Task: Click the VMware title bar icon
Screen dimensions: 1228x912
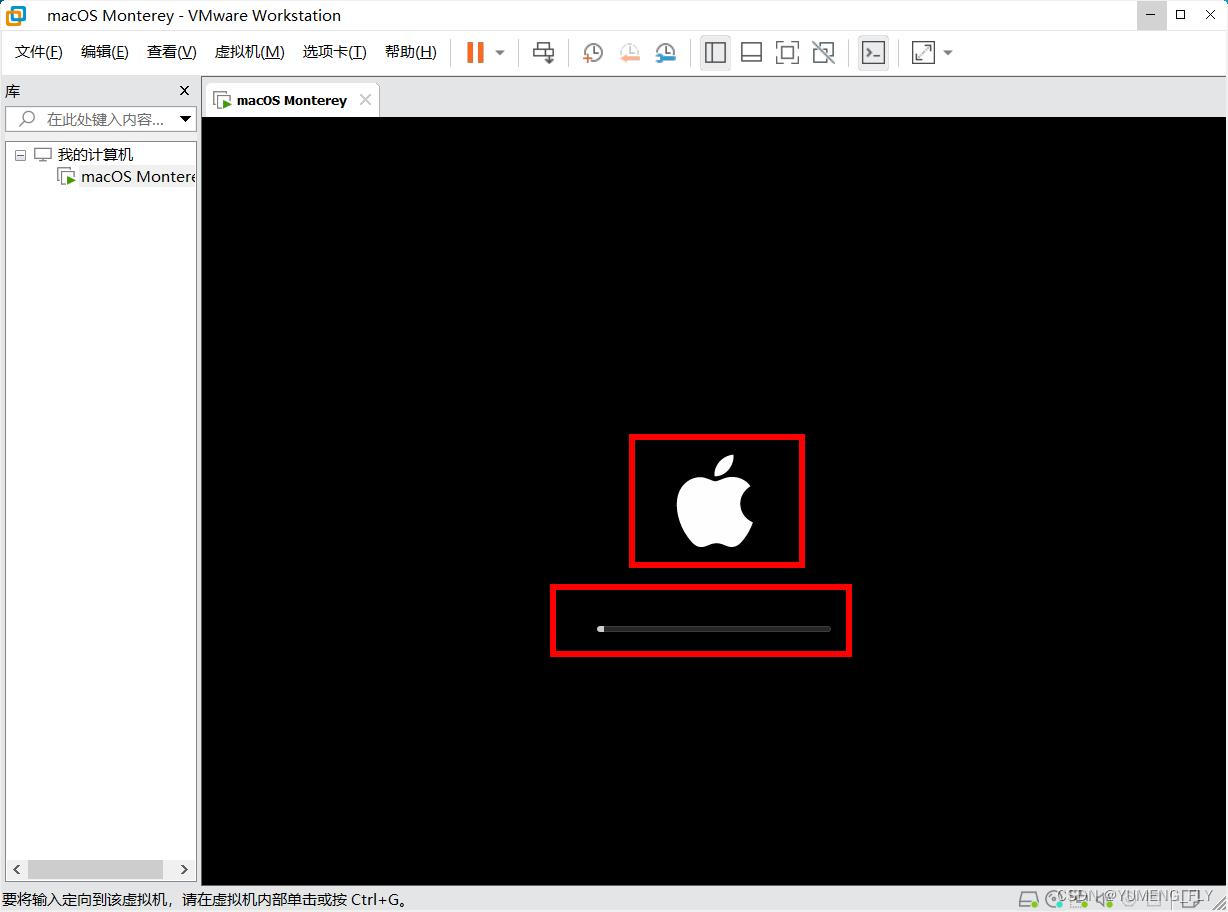Action: (16, 15)
